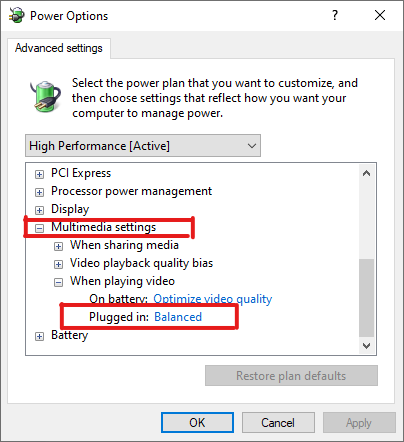Open the High Performance power plan dropdown

143,146
